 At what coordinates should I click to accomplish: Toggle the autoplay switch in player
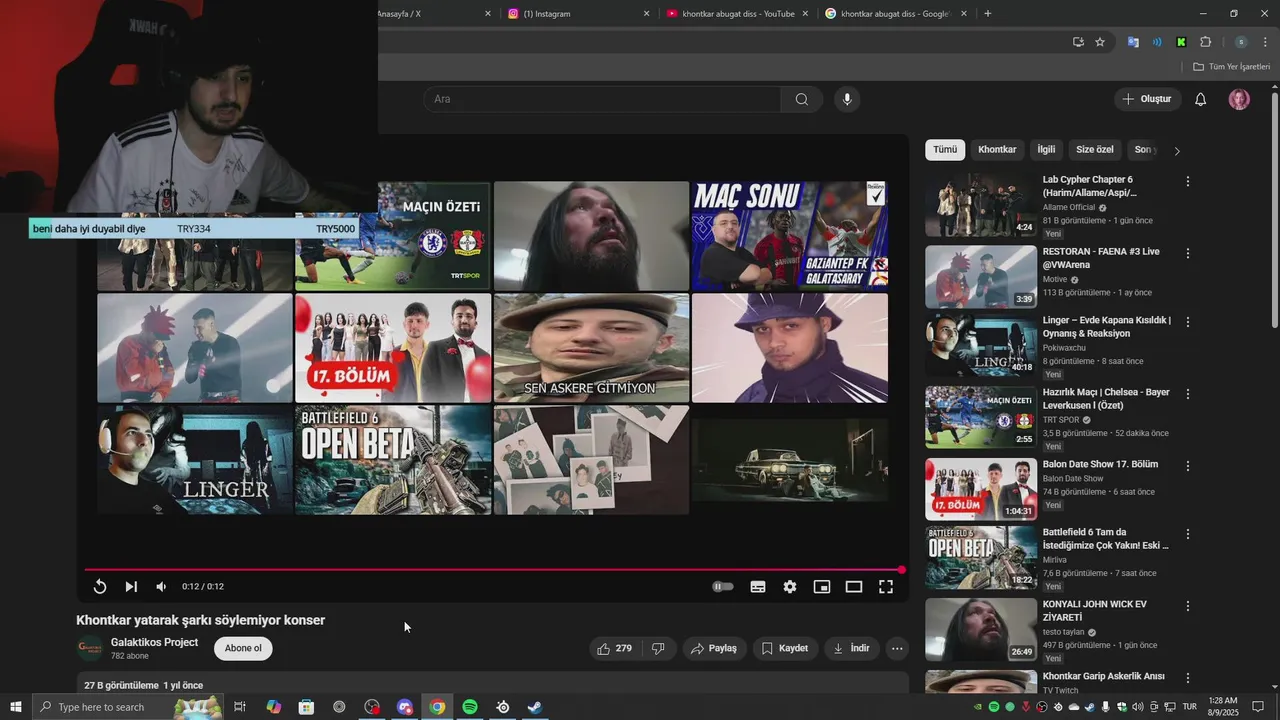723,587
